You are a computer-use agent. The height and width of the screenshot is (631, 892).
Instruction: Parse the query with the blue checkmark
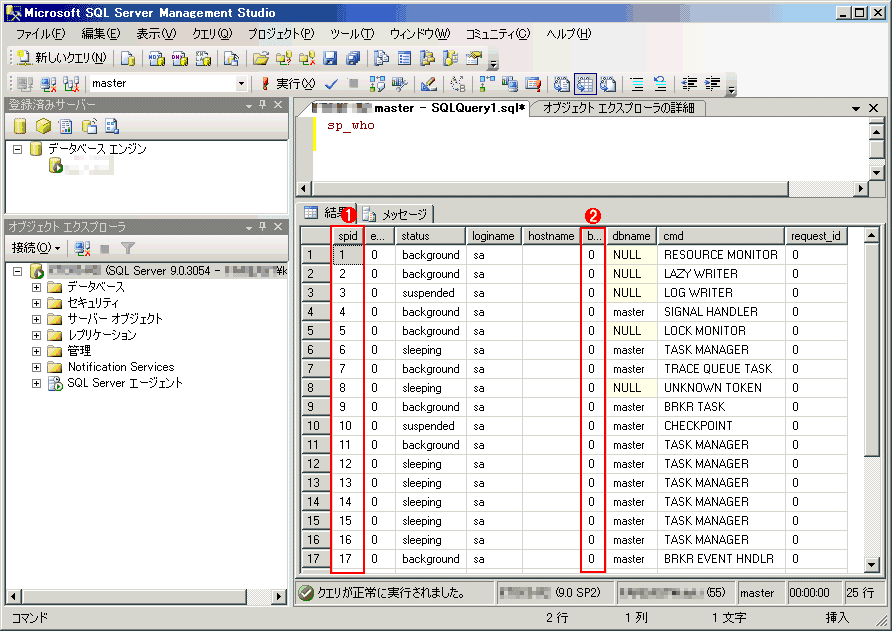click(331, 84)
